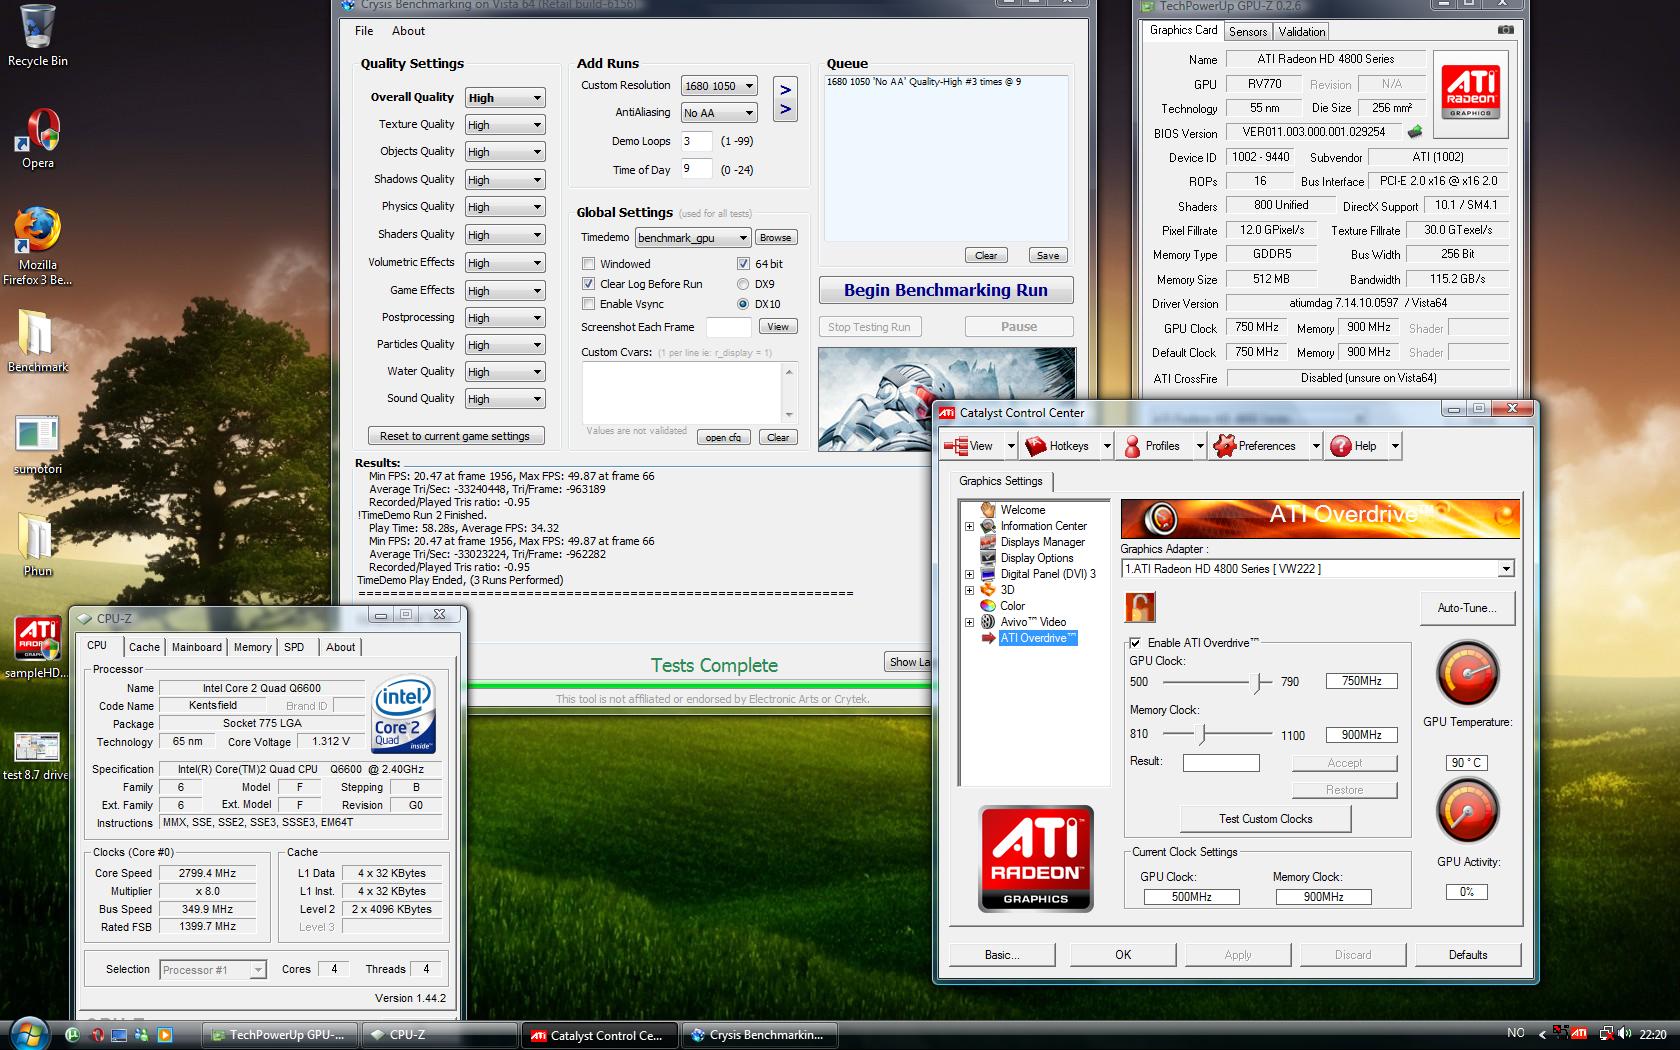Open the Shadows Quality dropdown
This screenshot has width=1680, height=1050.
tap(505, 180)
